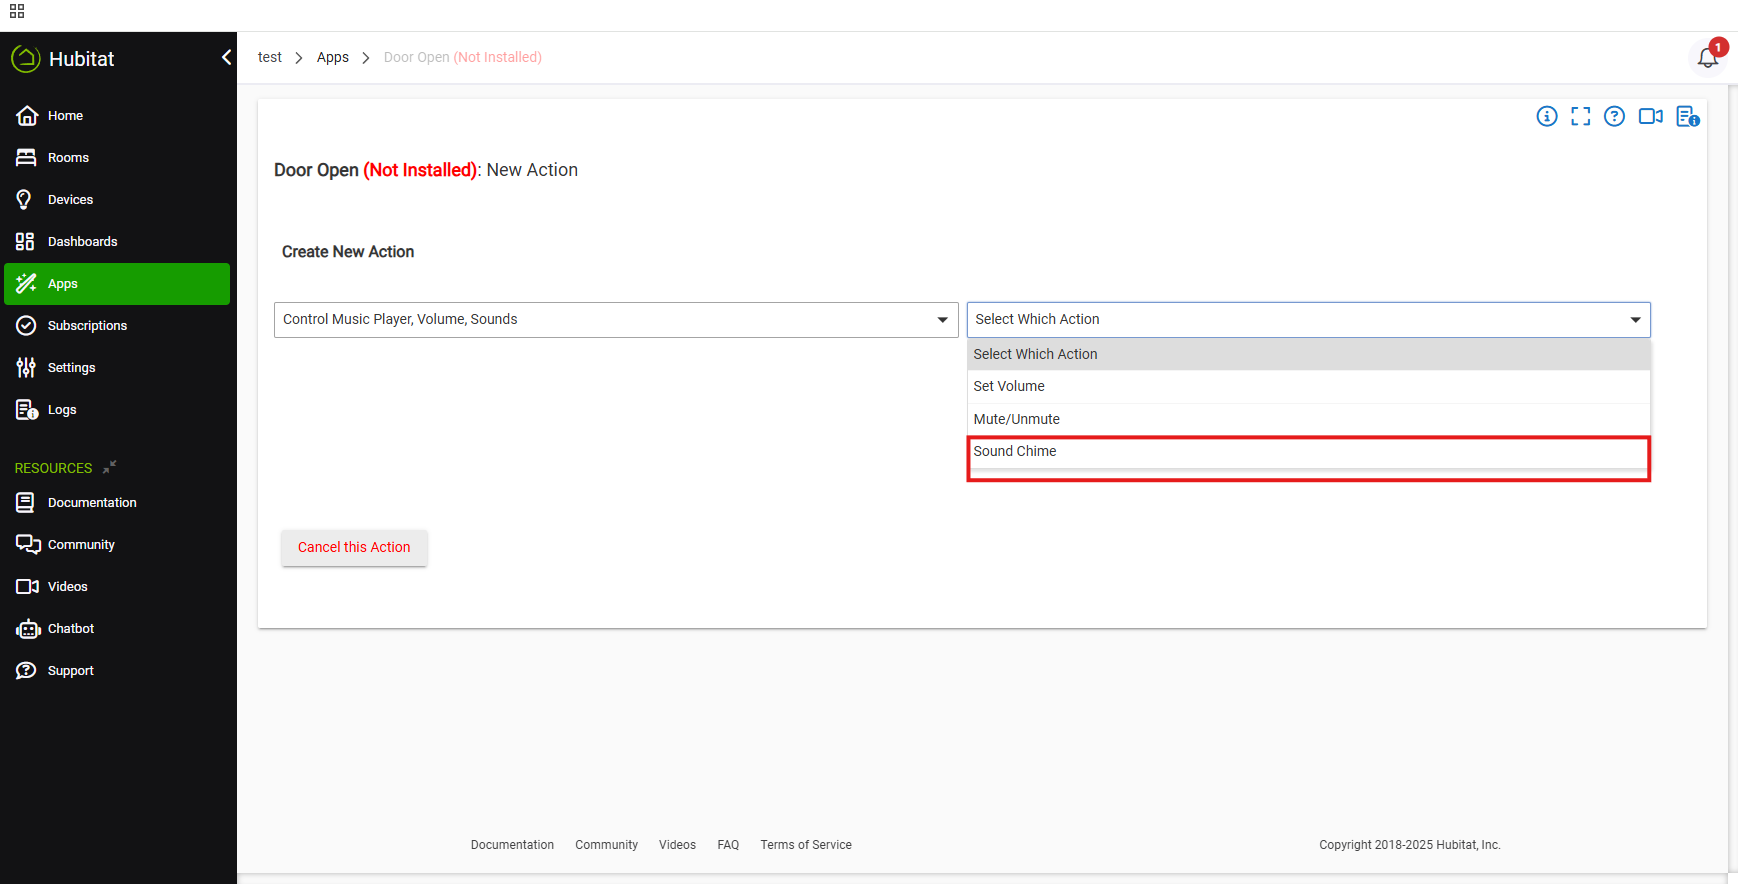The image size is (1738, 884).
Task: Go to Dashboards in the sidebar
Action: pyautogui.click(x=82, y=242)
